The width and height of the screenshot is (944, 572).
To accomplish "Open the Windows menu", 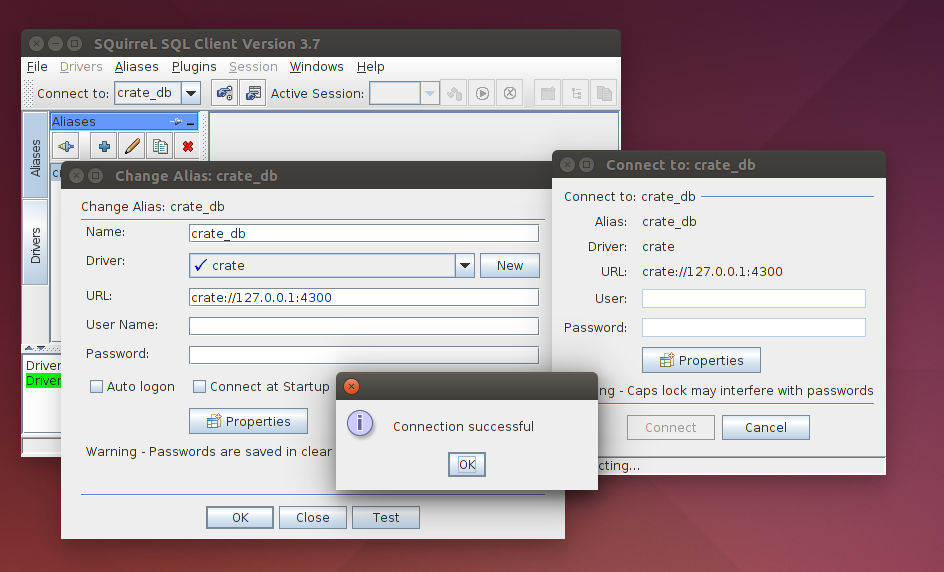I will 317,67.
